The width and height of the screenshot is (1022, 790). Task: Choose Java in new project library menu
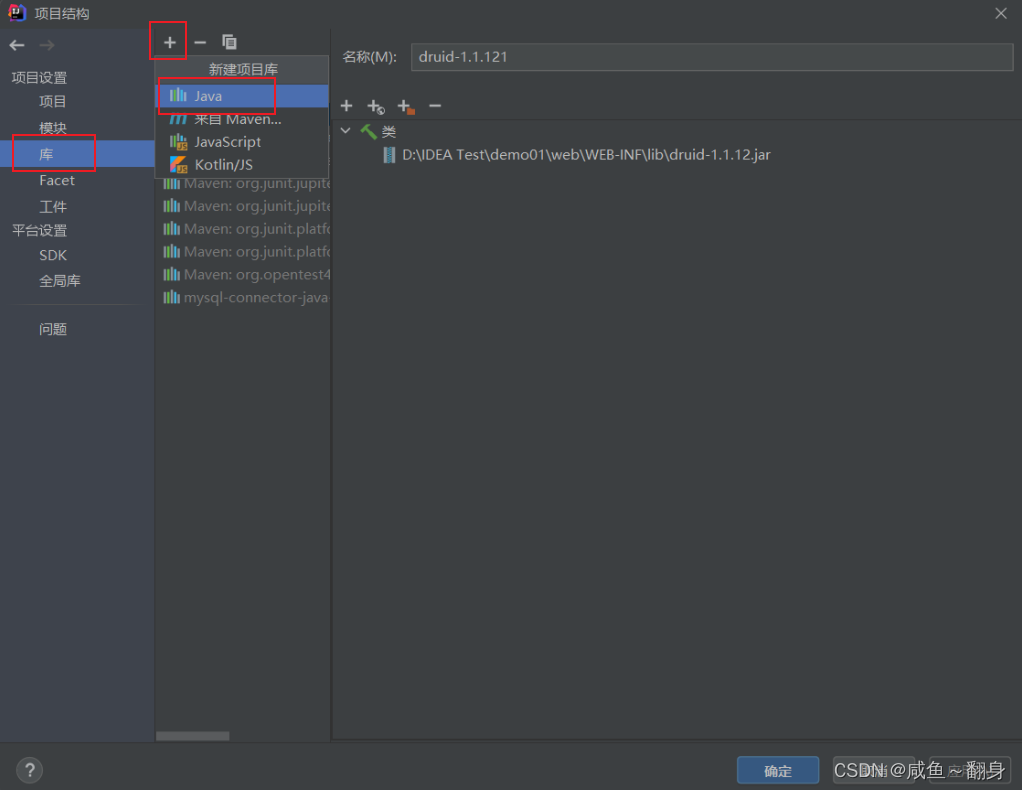(x=242, y=96)
